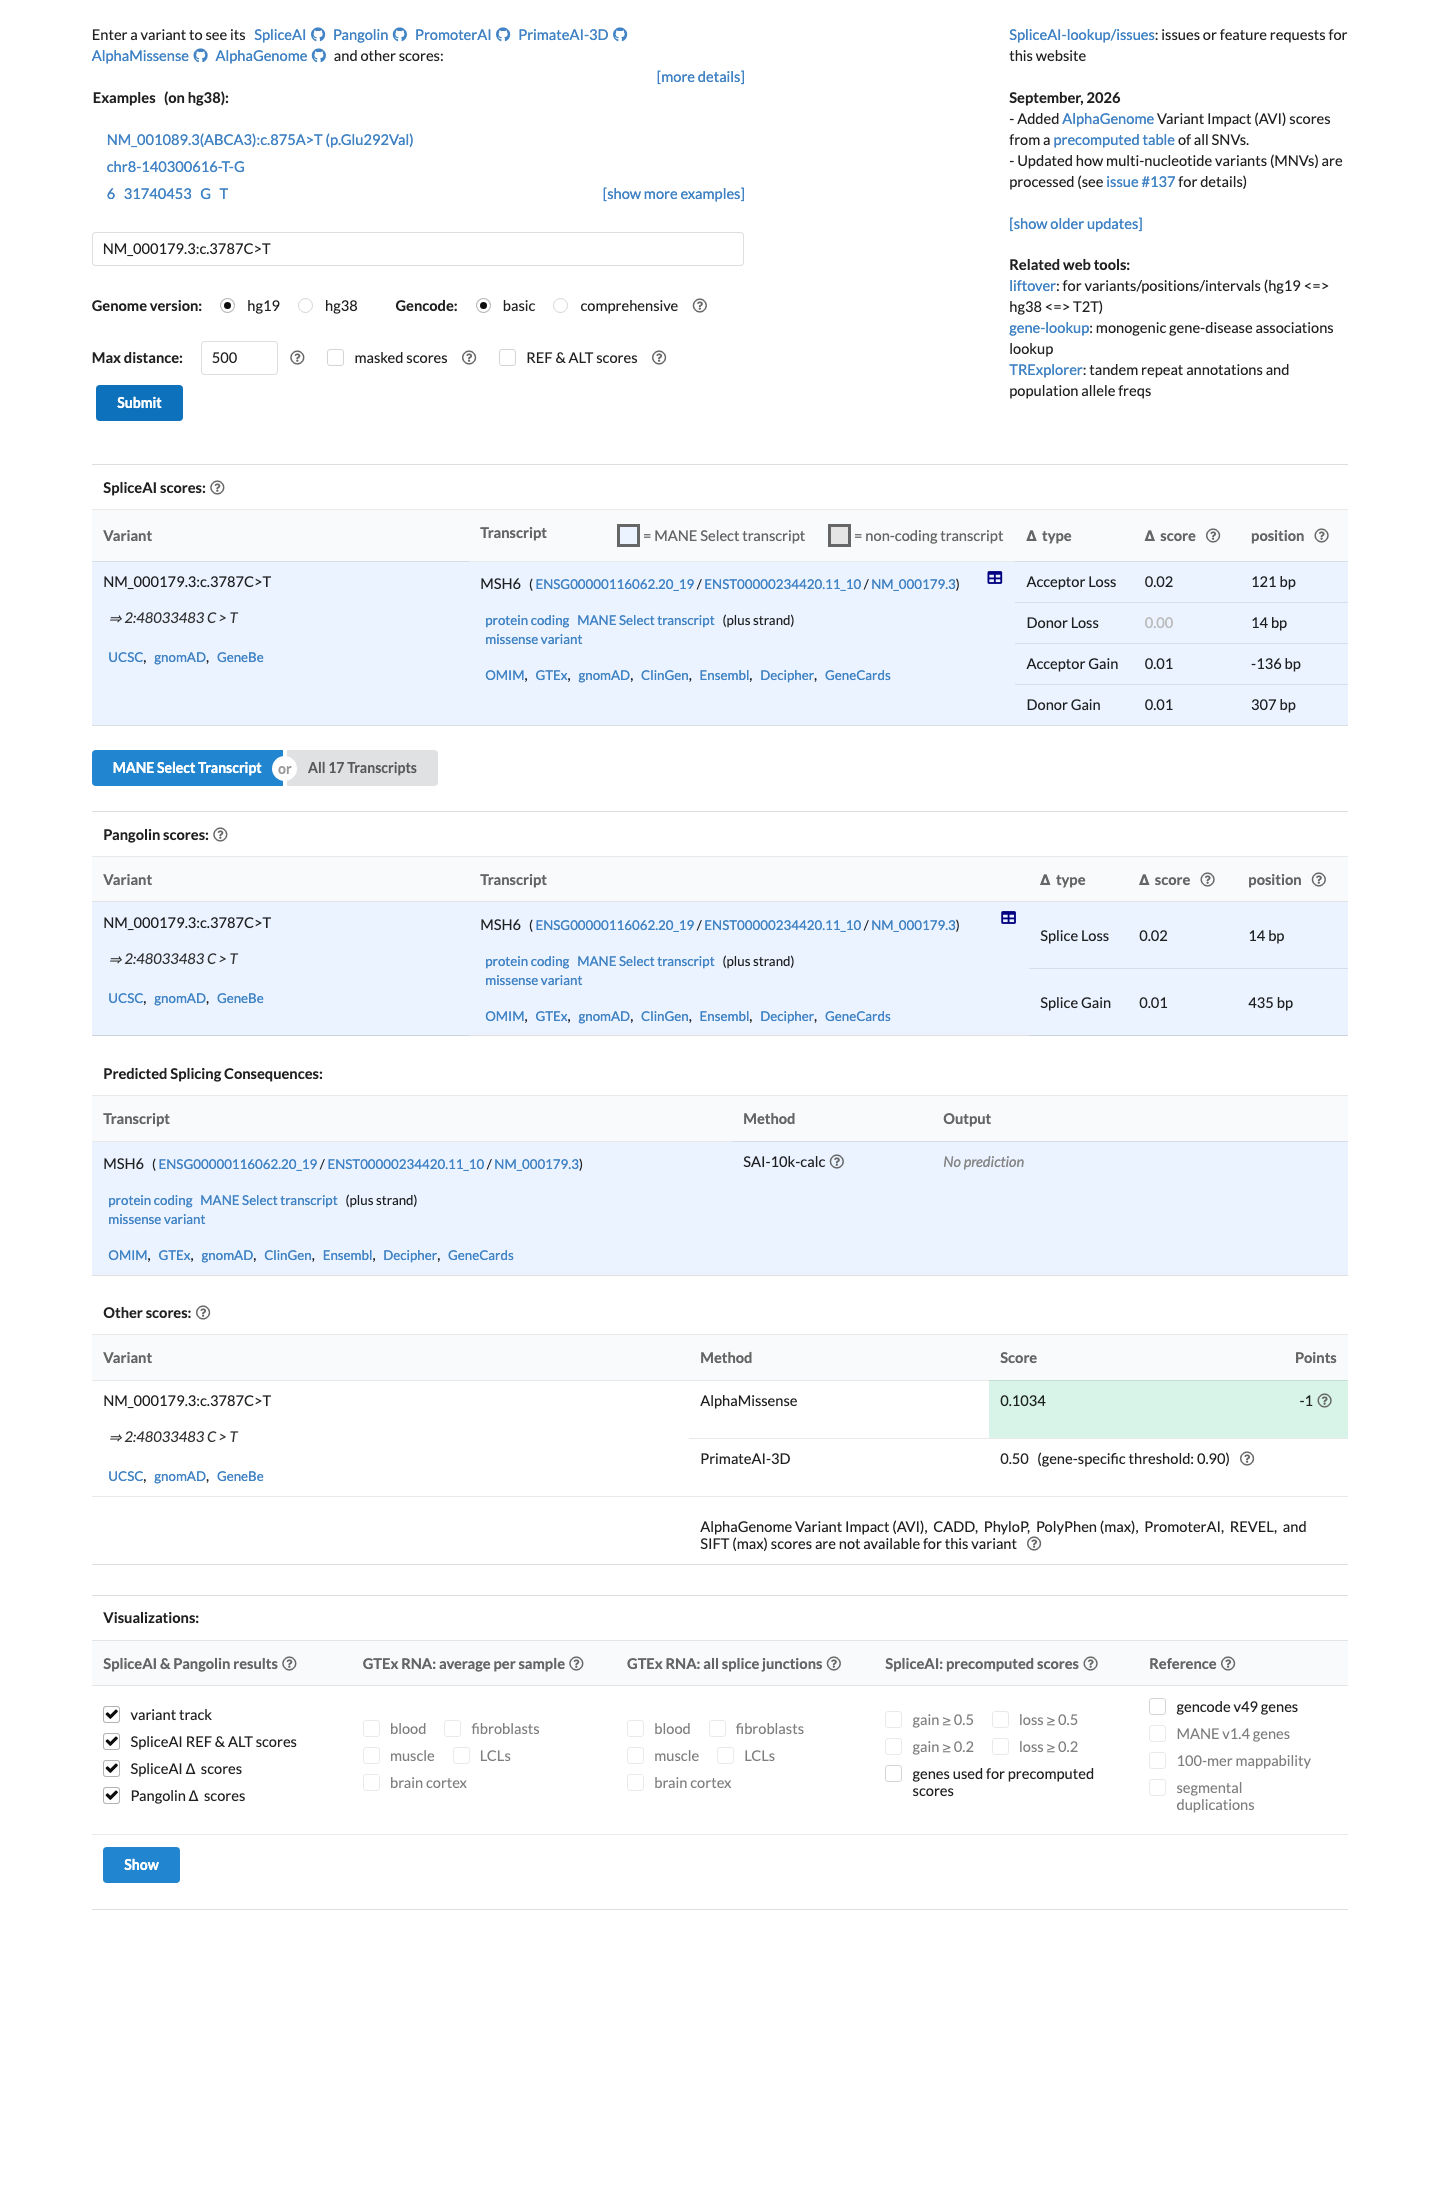Image resolution: width=1454 pixels, height=2200 pixels.
Task: Enable REF & ALT scores checkbox
Action: coord(508,358)
